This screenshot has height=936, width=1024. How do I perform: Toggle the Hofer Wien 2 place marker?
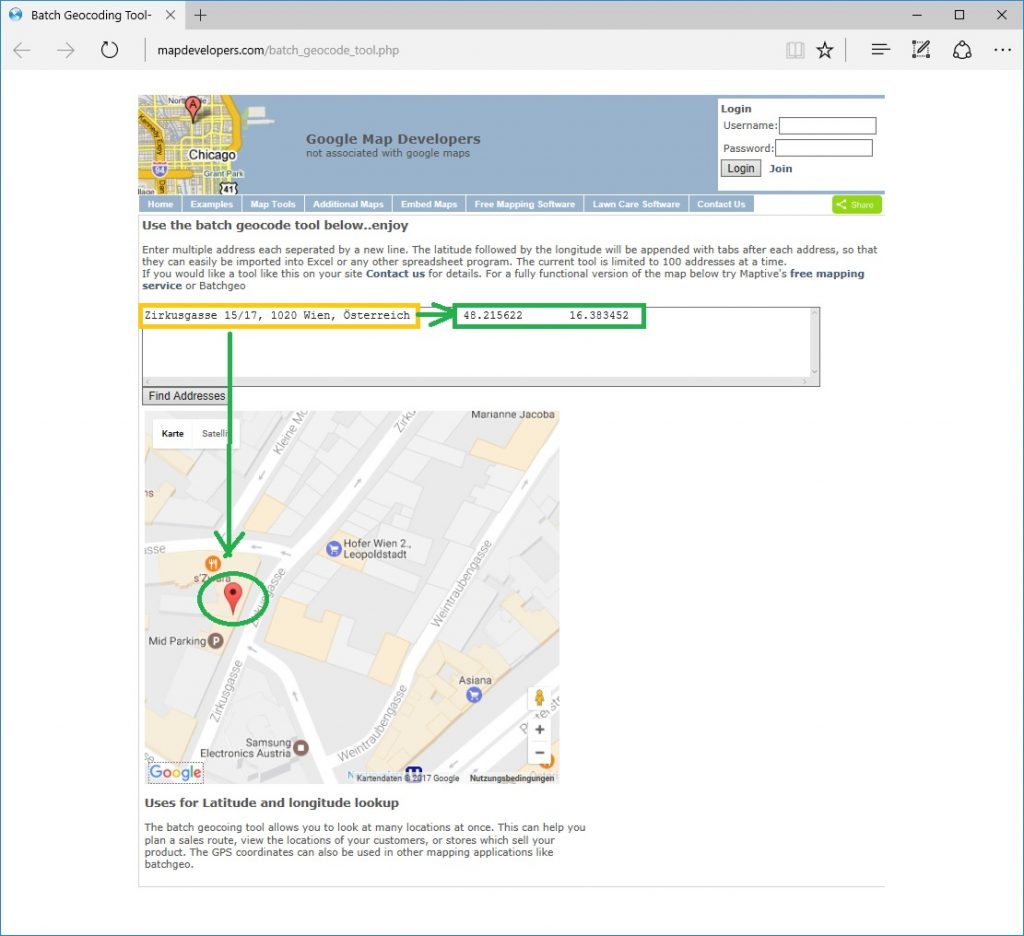pos(332,548)
